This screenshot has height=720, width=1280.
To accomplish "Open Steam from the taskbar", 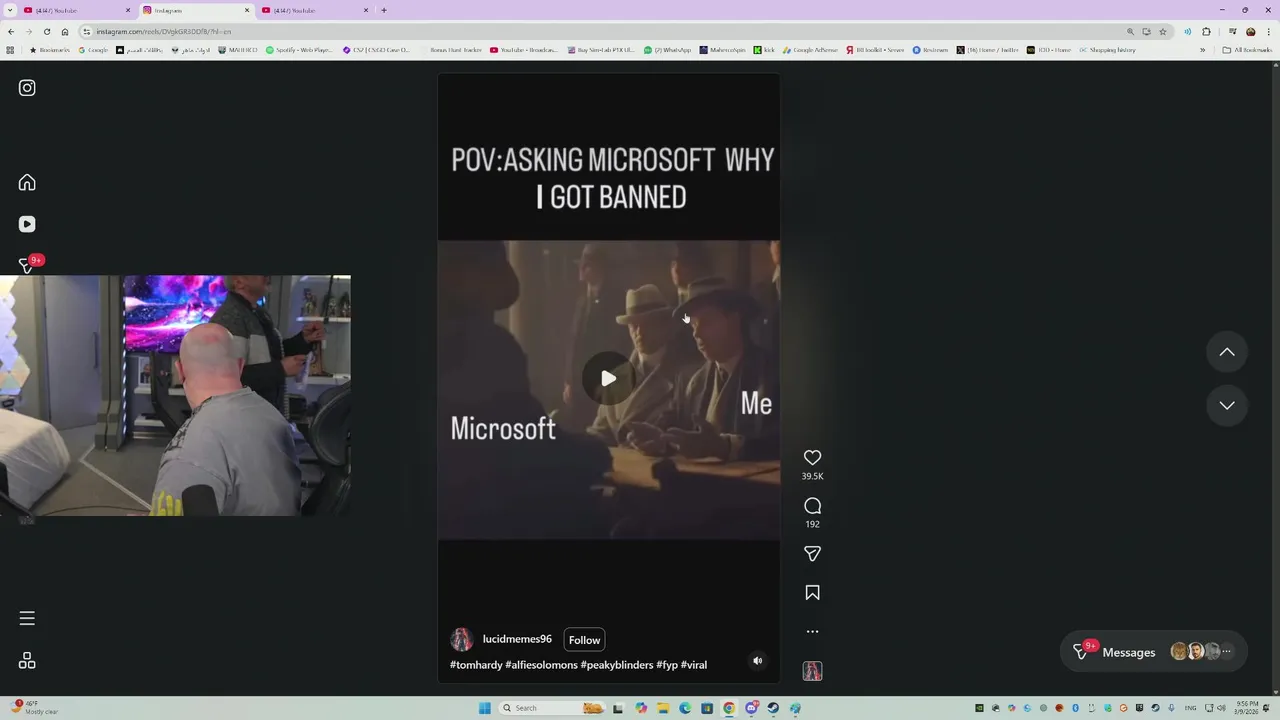I will click(x=773, y=708).
